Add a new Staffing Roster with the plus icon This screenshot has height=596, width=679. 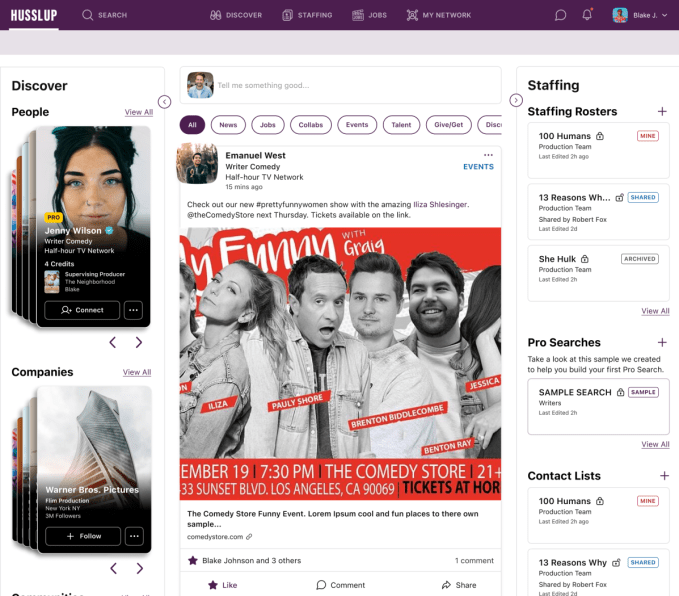click(662, 111)
